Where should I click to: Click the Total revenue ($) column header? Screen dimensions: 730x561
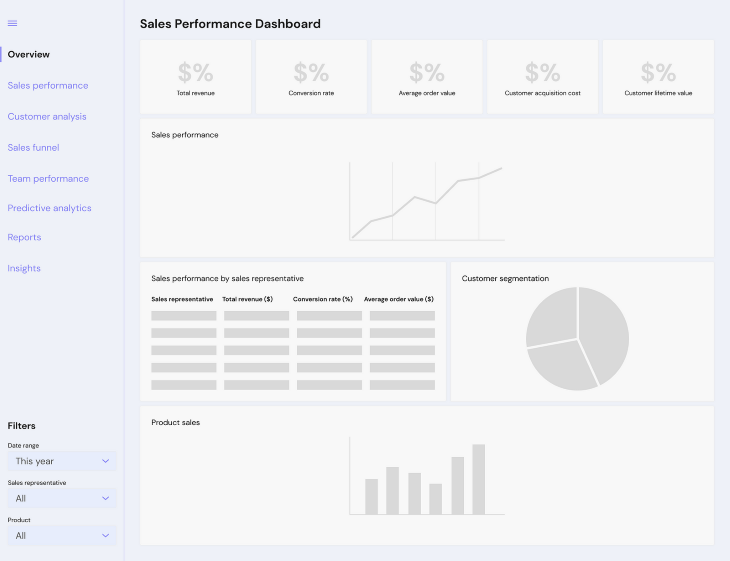pos(247,299)
